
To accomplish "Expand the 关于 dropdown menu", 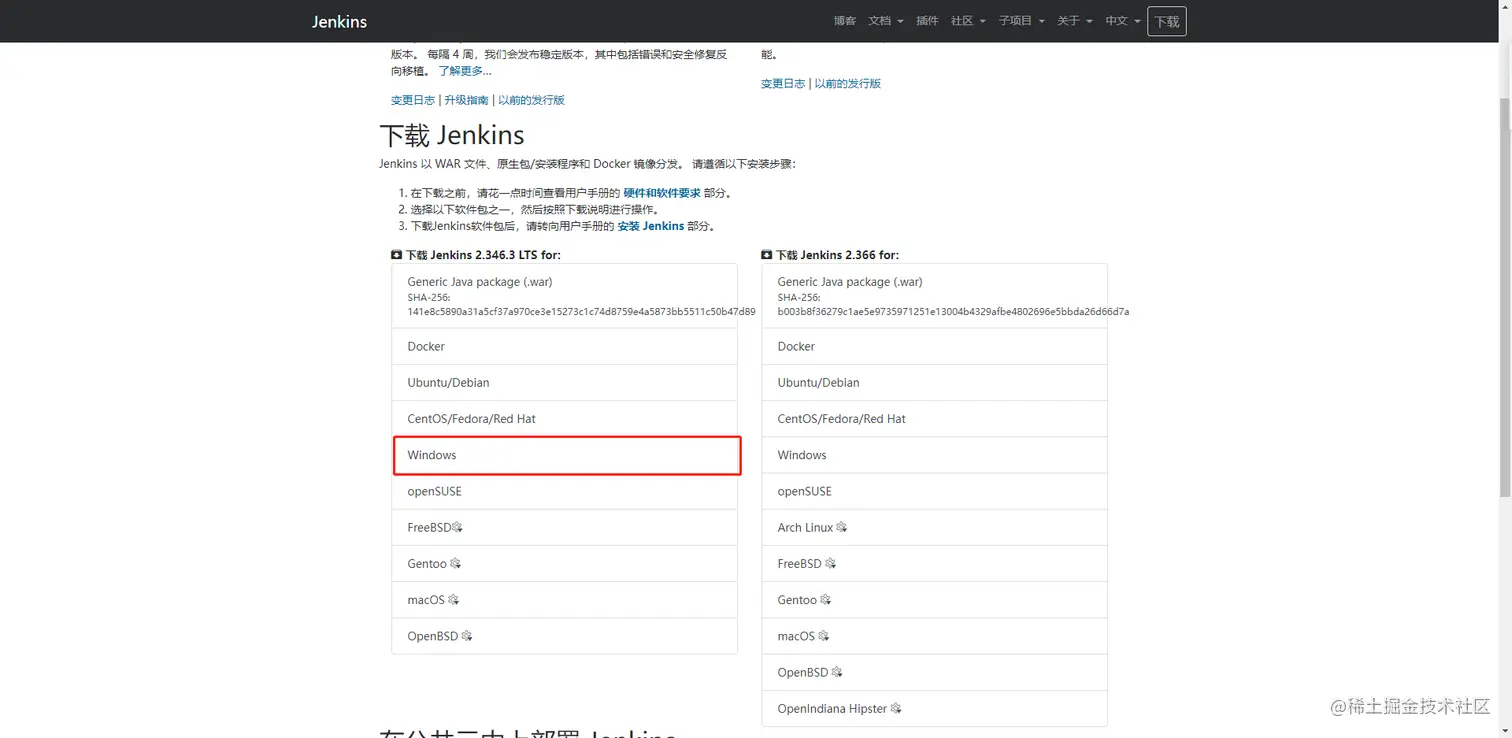I will 1075,21.
